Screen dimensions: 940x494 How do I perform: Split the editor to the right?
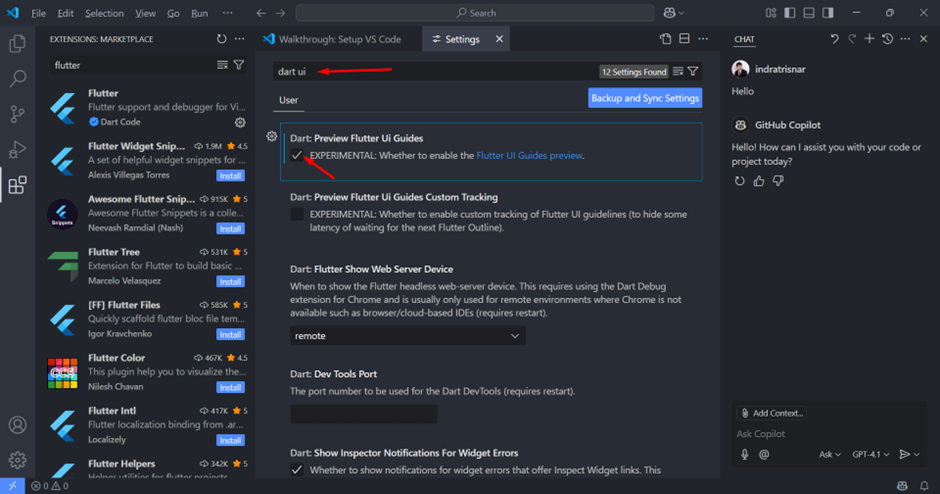pyautogui.click(x=684, y=39)
